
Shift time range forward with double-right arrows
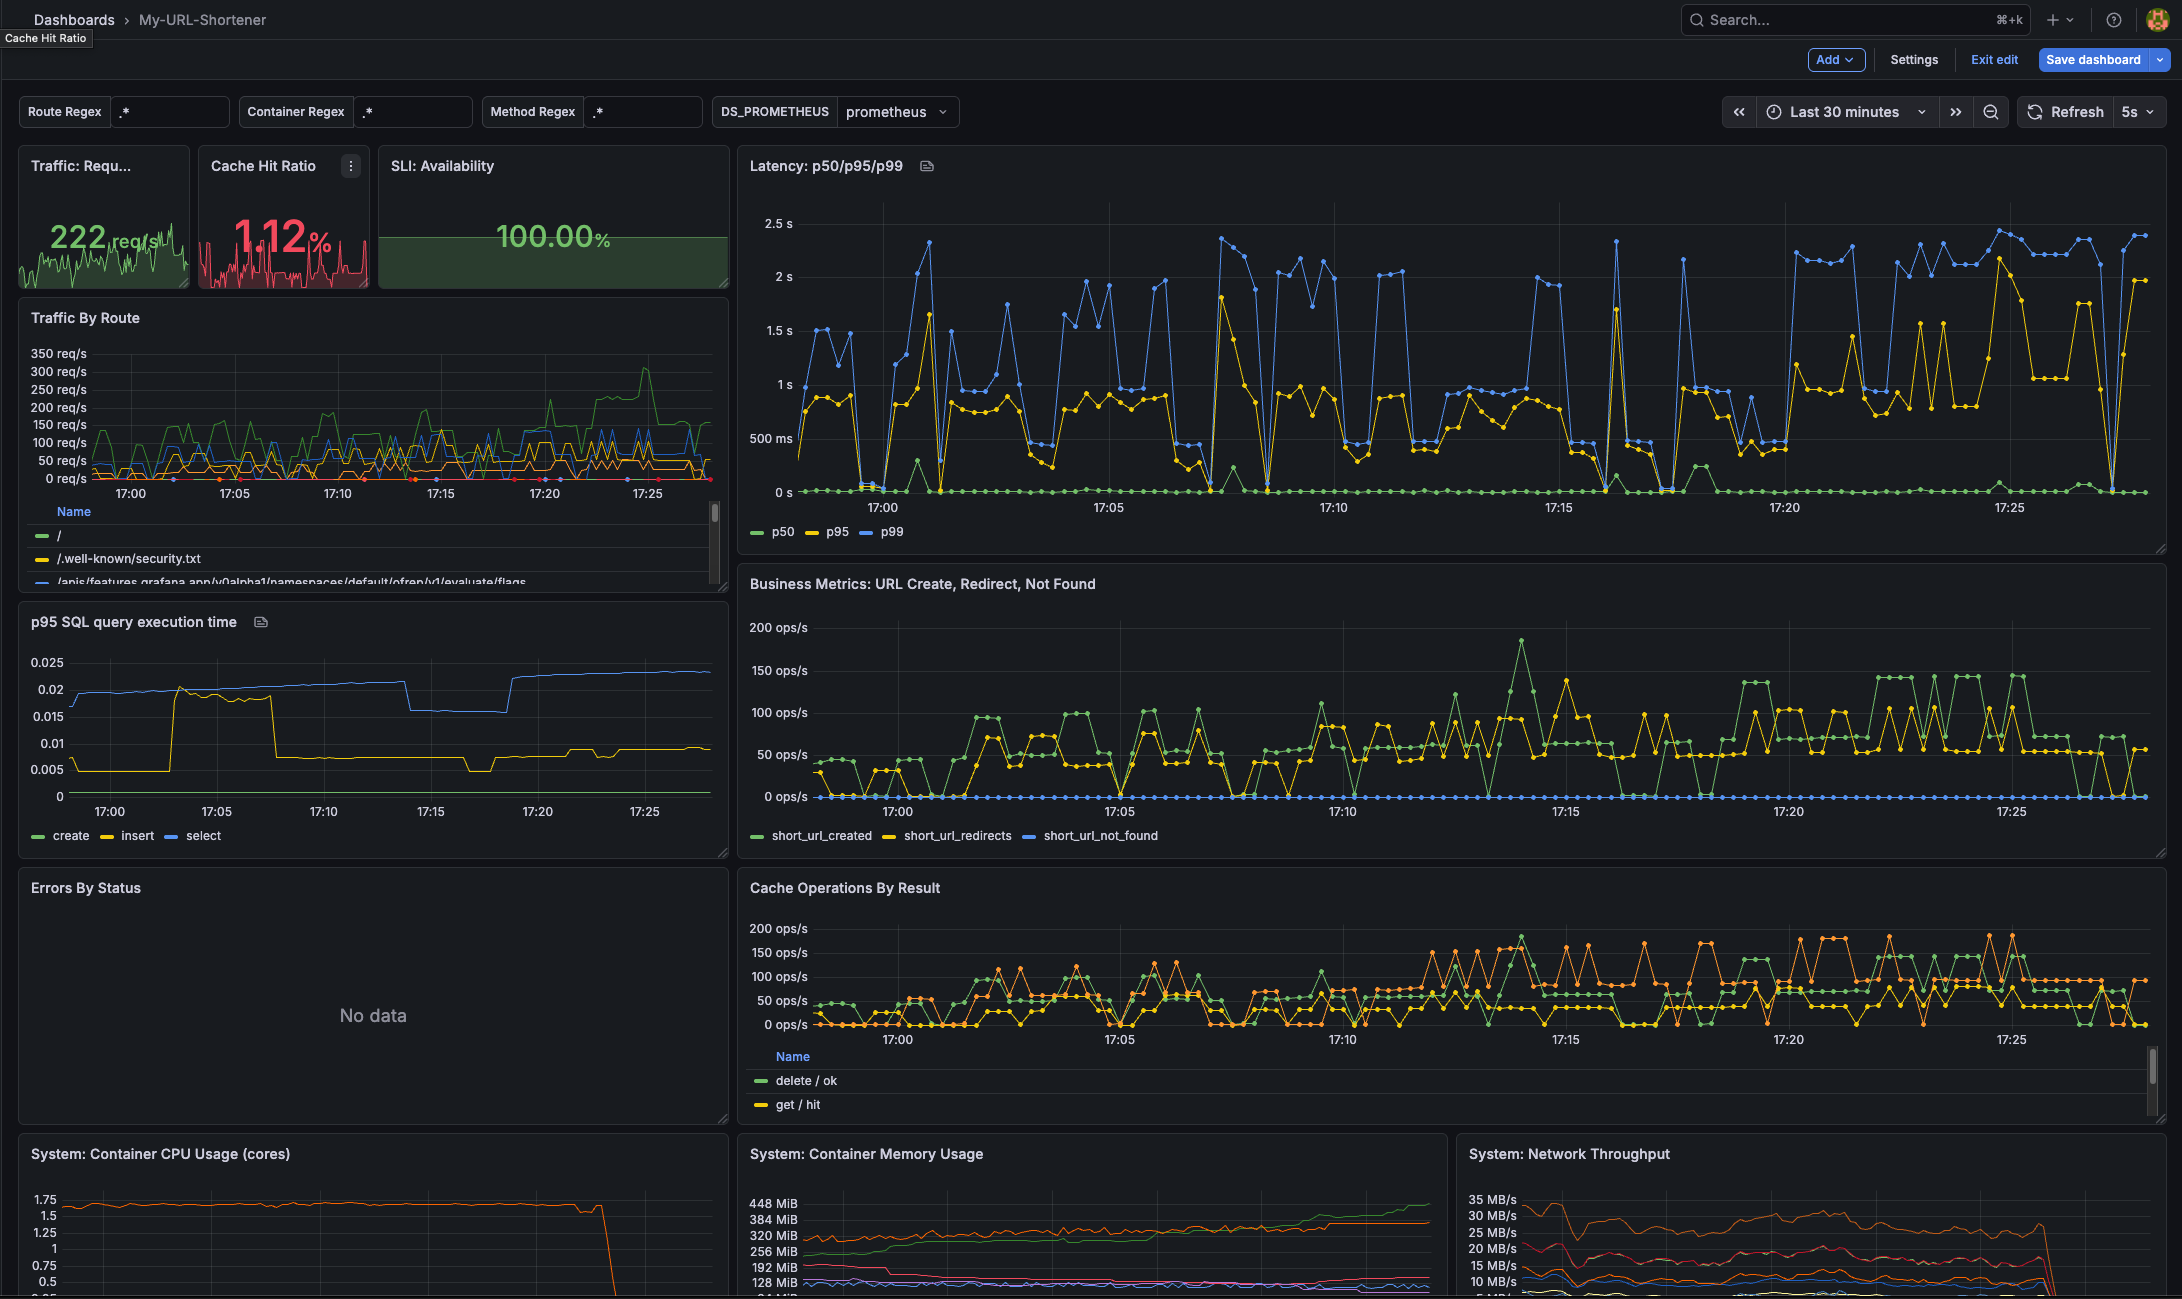1956,112
